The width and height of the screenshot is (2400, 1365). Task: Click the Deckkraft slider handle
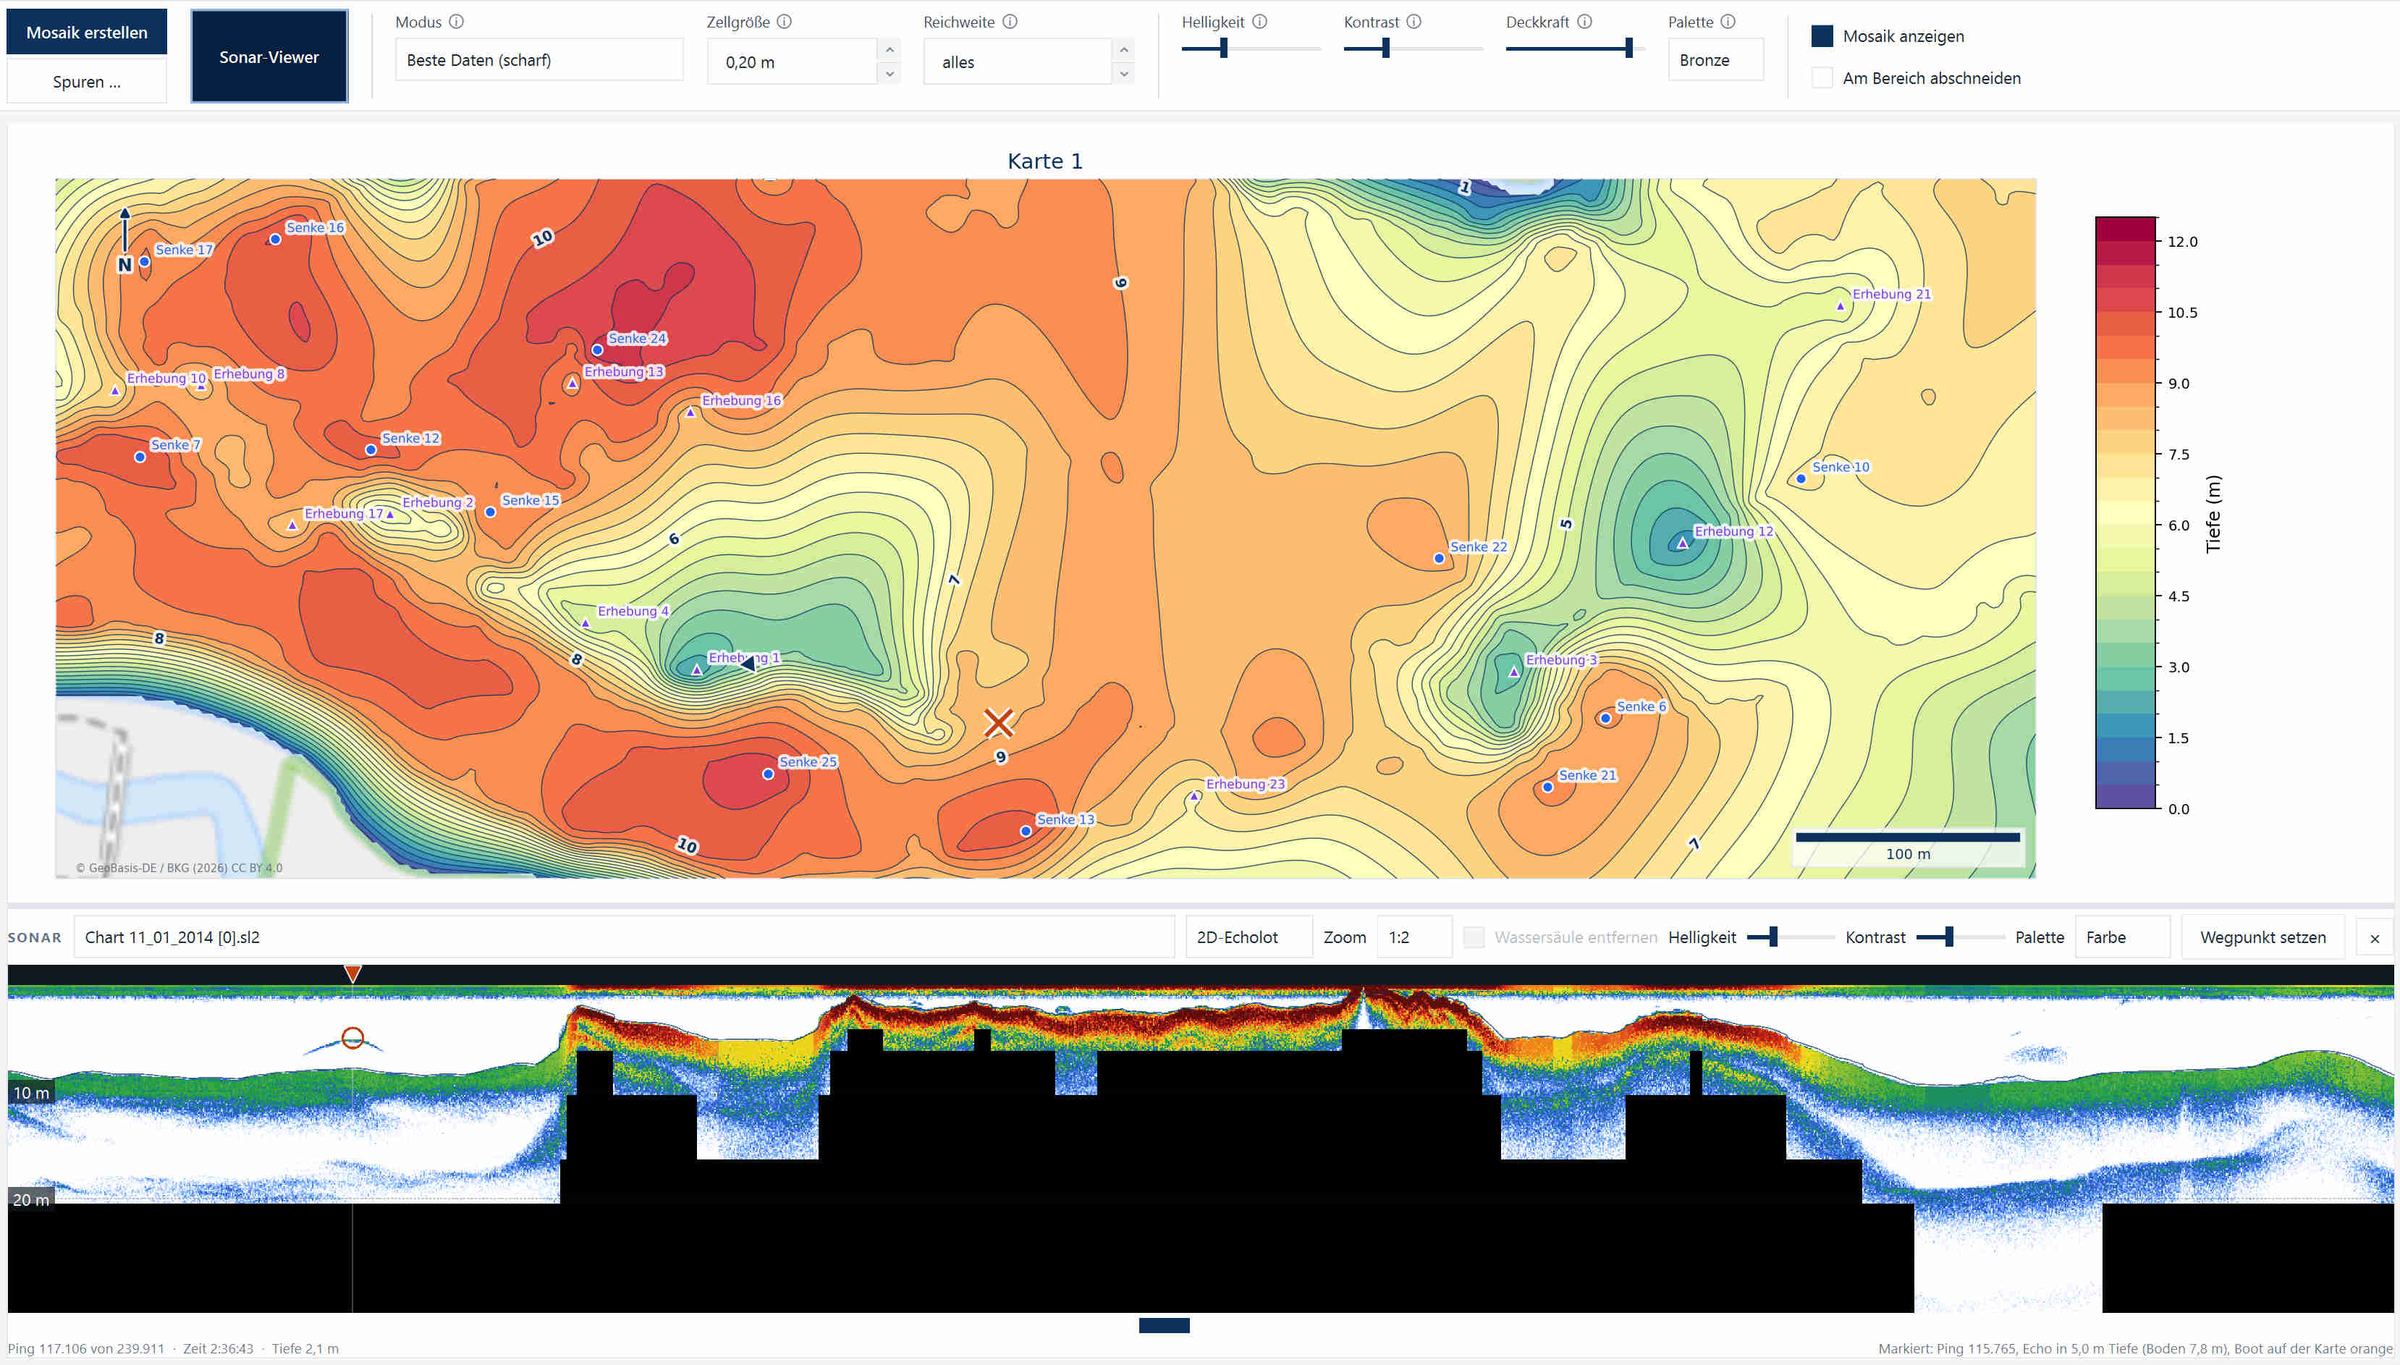(x=1629, y=47)
